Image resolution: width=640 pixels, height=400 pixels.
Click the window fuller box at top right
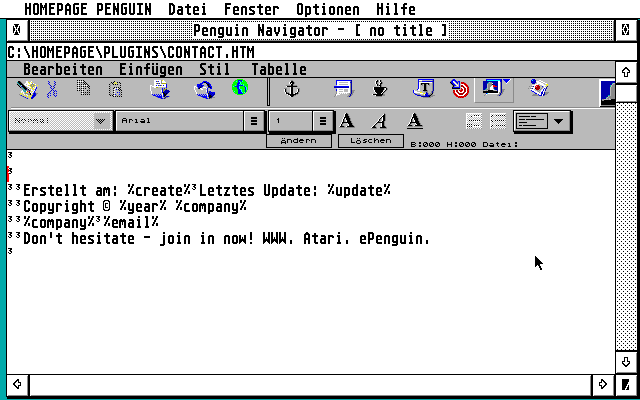click(x=626, y=30)
